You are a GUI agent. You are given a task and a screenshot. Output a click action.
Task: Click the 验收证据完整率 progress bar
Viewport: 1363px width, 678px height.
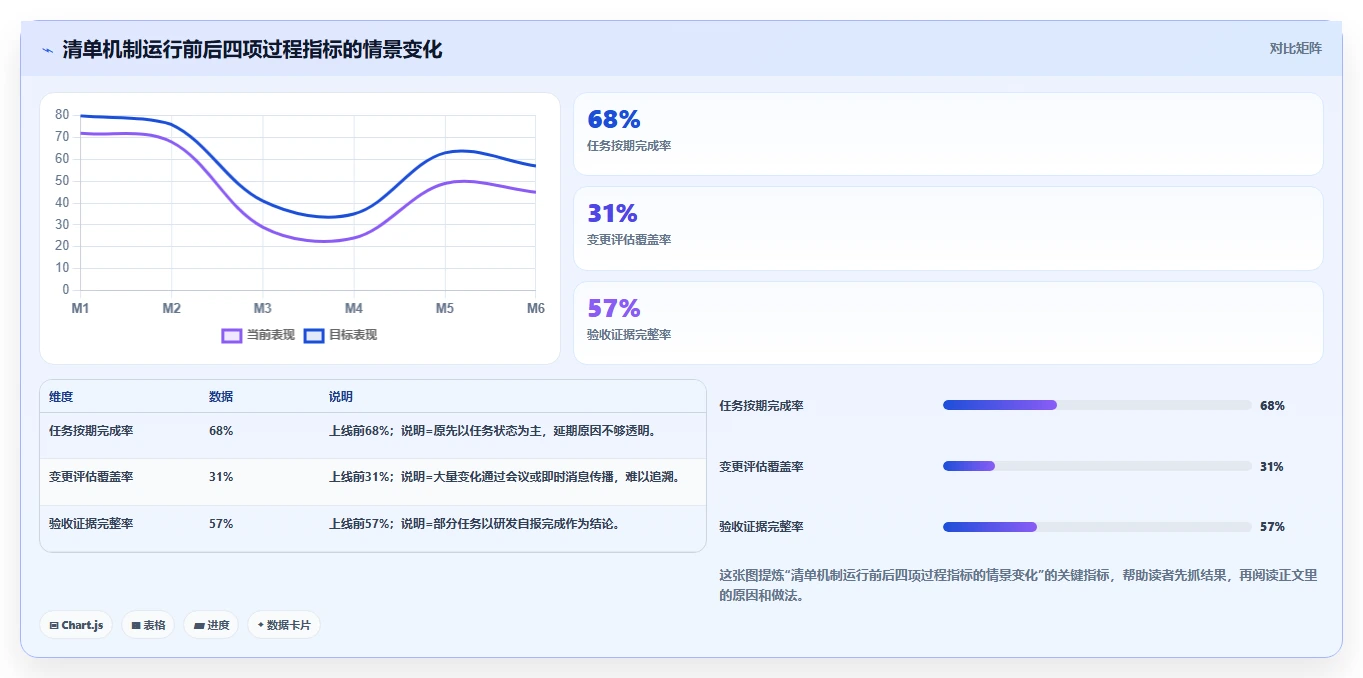pos(1097,526)
